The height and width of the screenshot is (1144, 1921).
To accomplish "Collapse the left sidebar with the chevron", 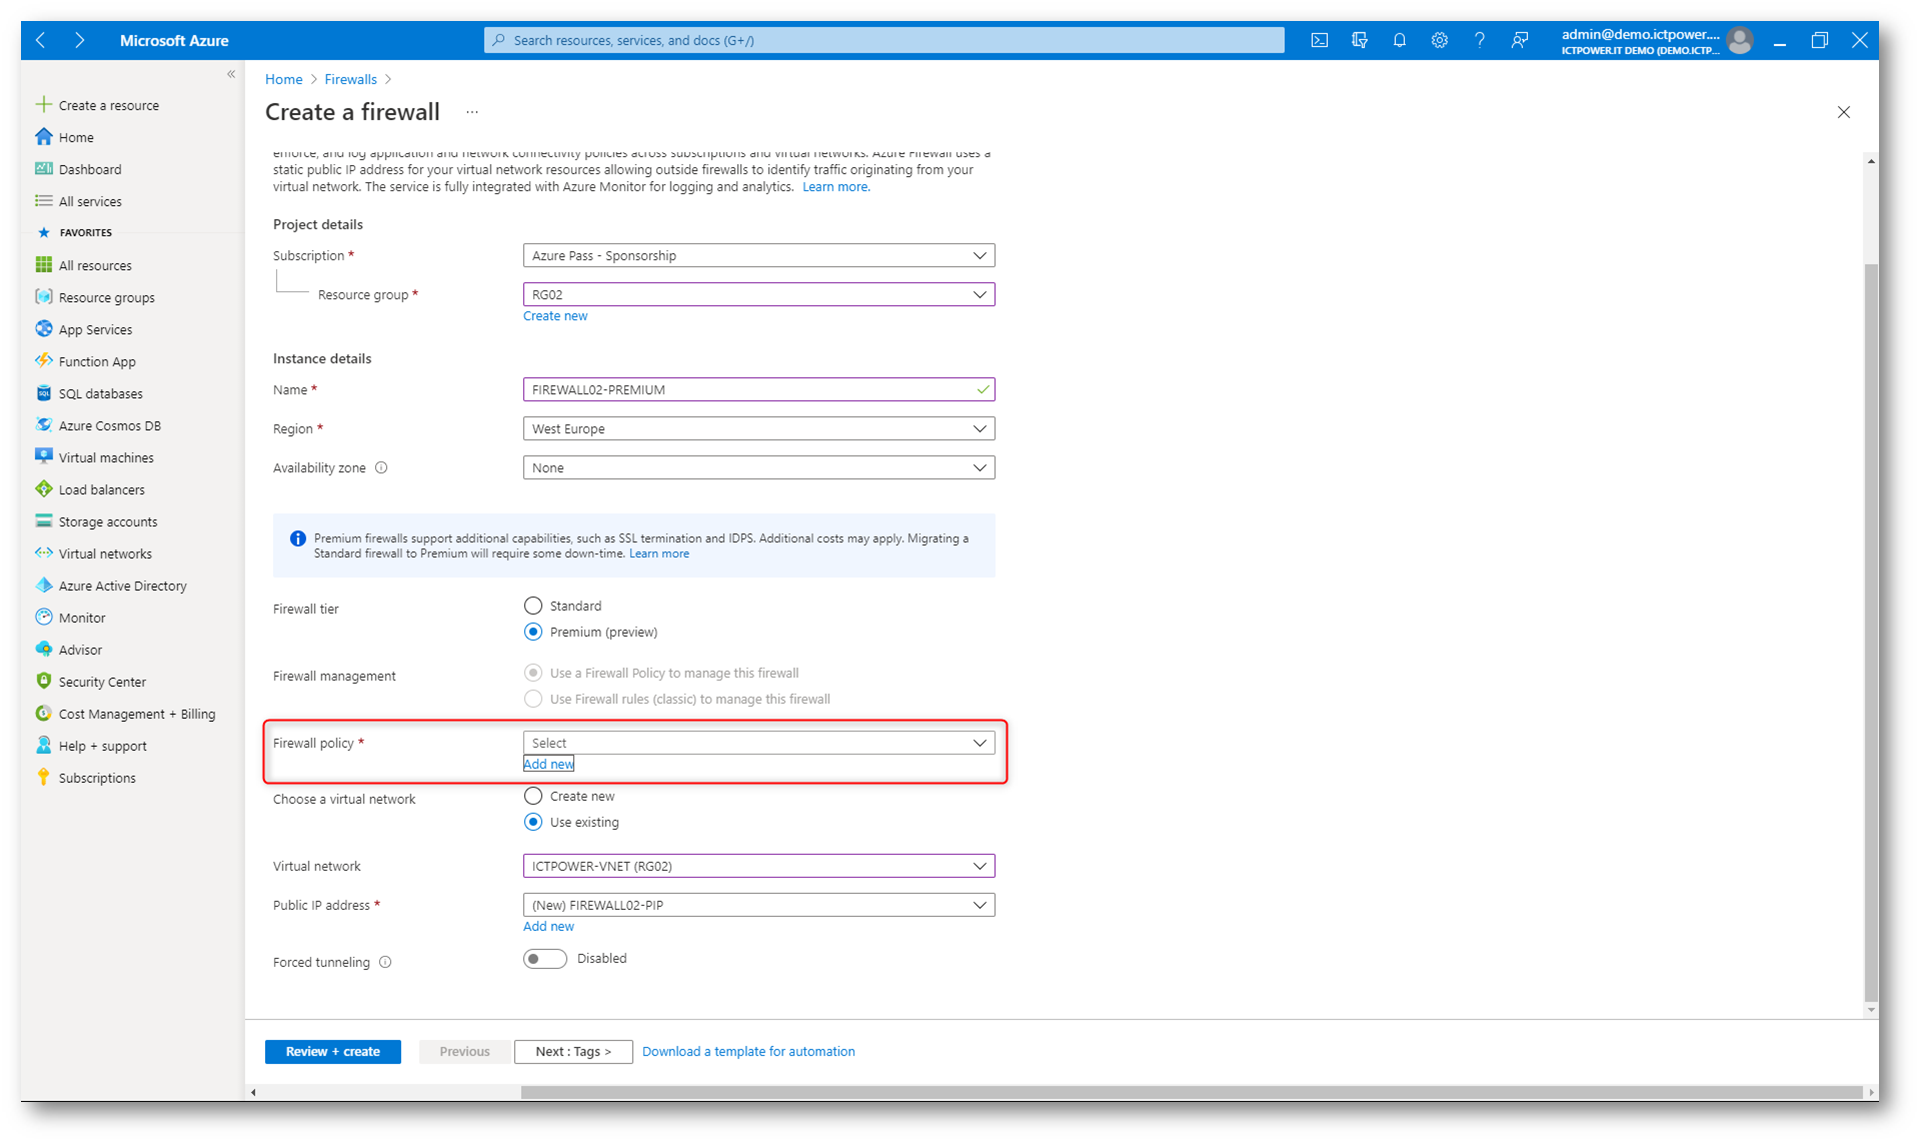I will click(231, 74).
